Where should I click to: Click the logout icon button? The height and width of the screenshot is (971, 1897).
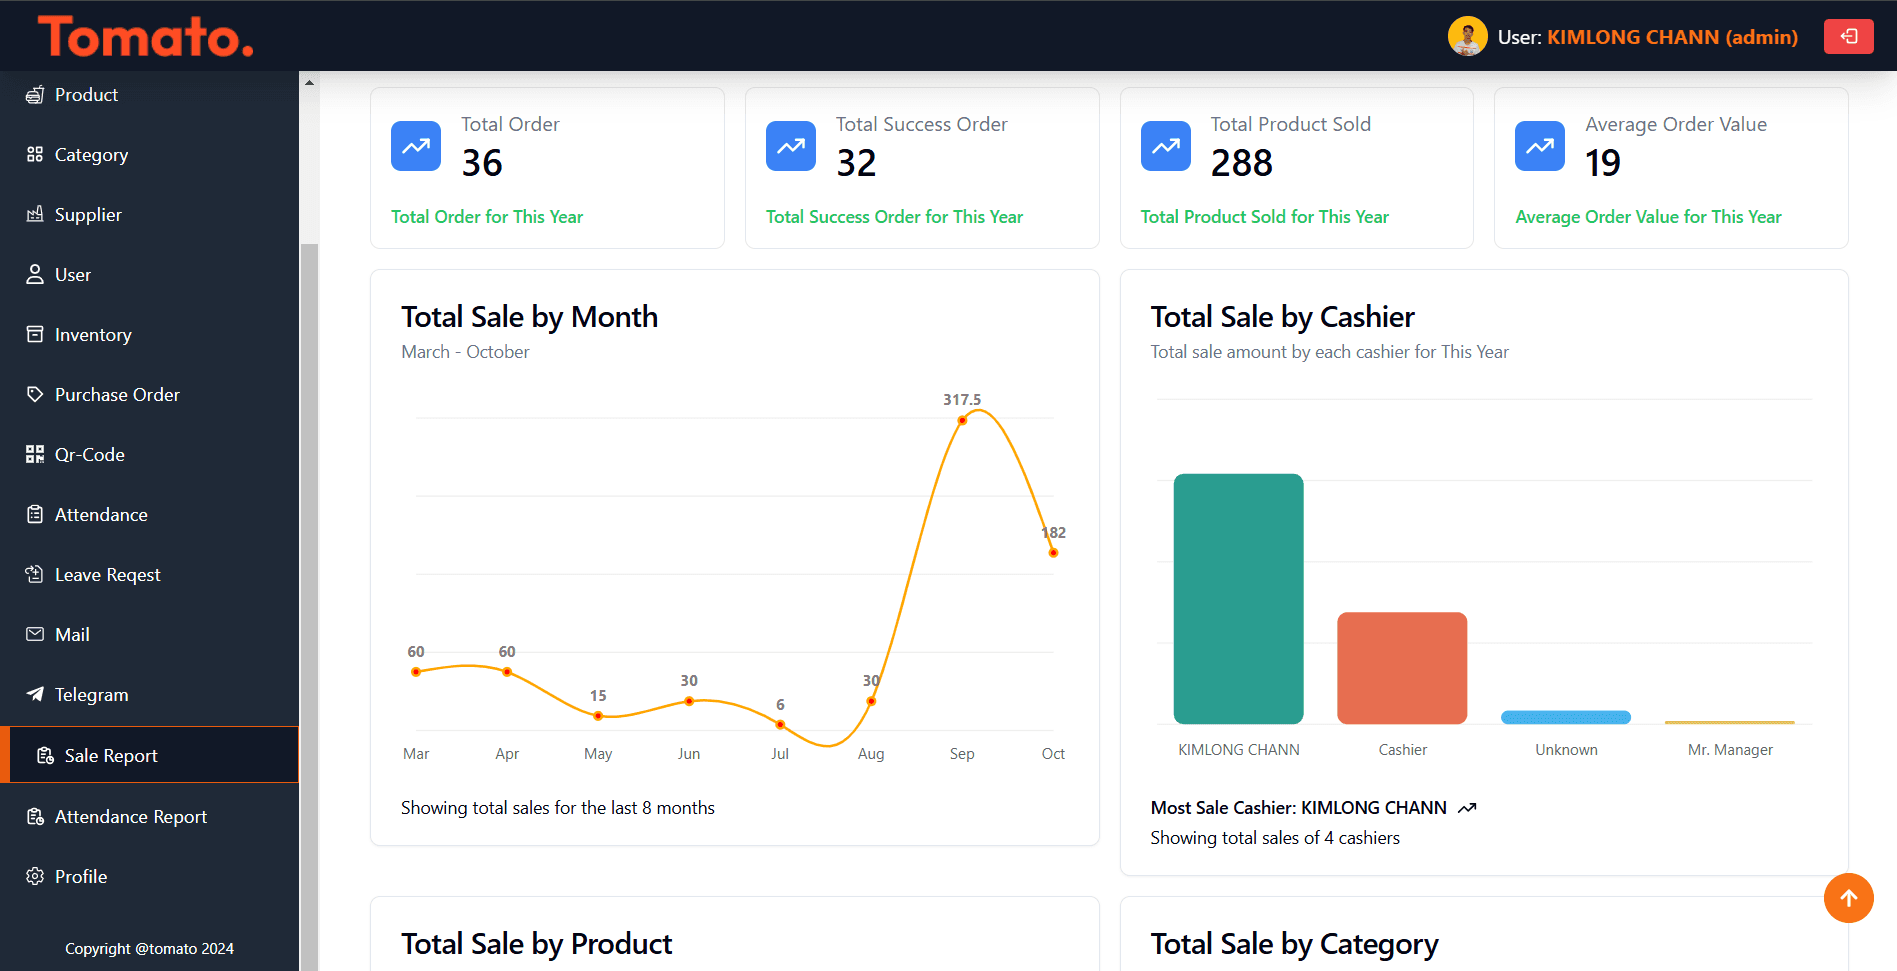pos(1848,37)
